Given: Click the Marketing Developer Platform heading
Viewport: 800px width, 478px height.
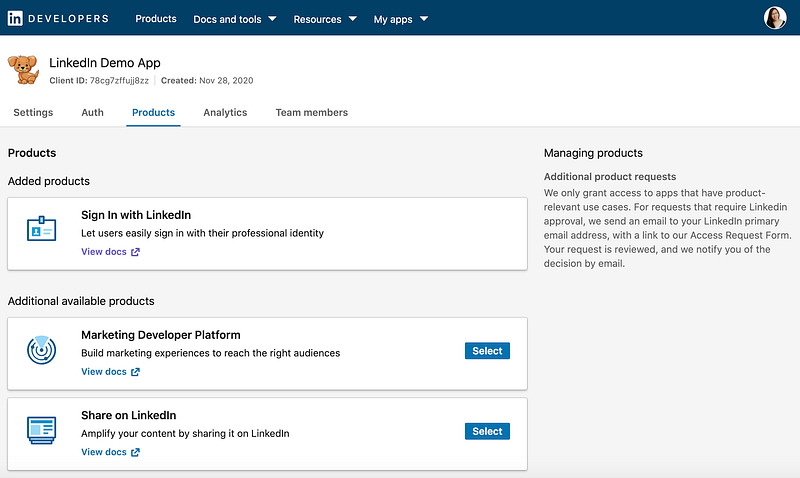Looking at the screenshot, I should [x=161, y=335].
